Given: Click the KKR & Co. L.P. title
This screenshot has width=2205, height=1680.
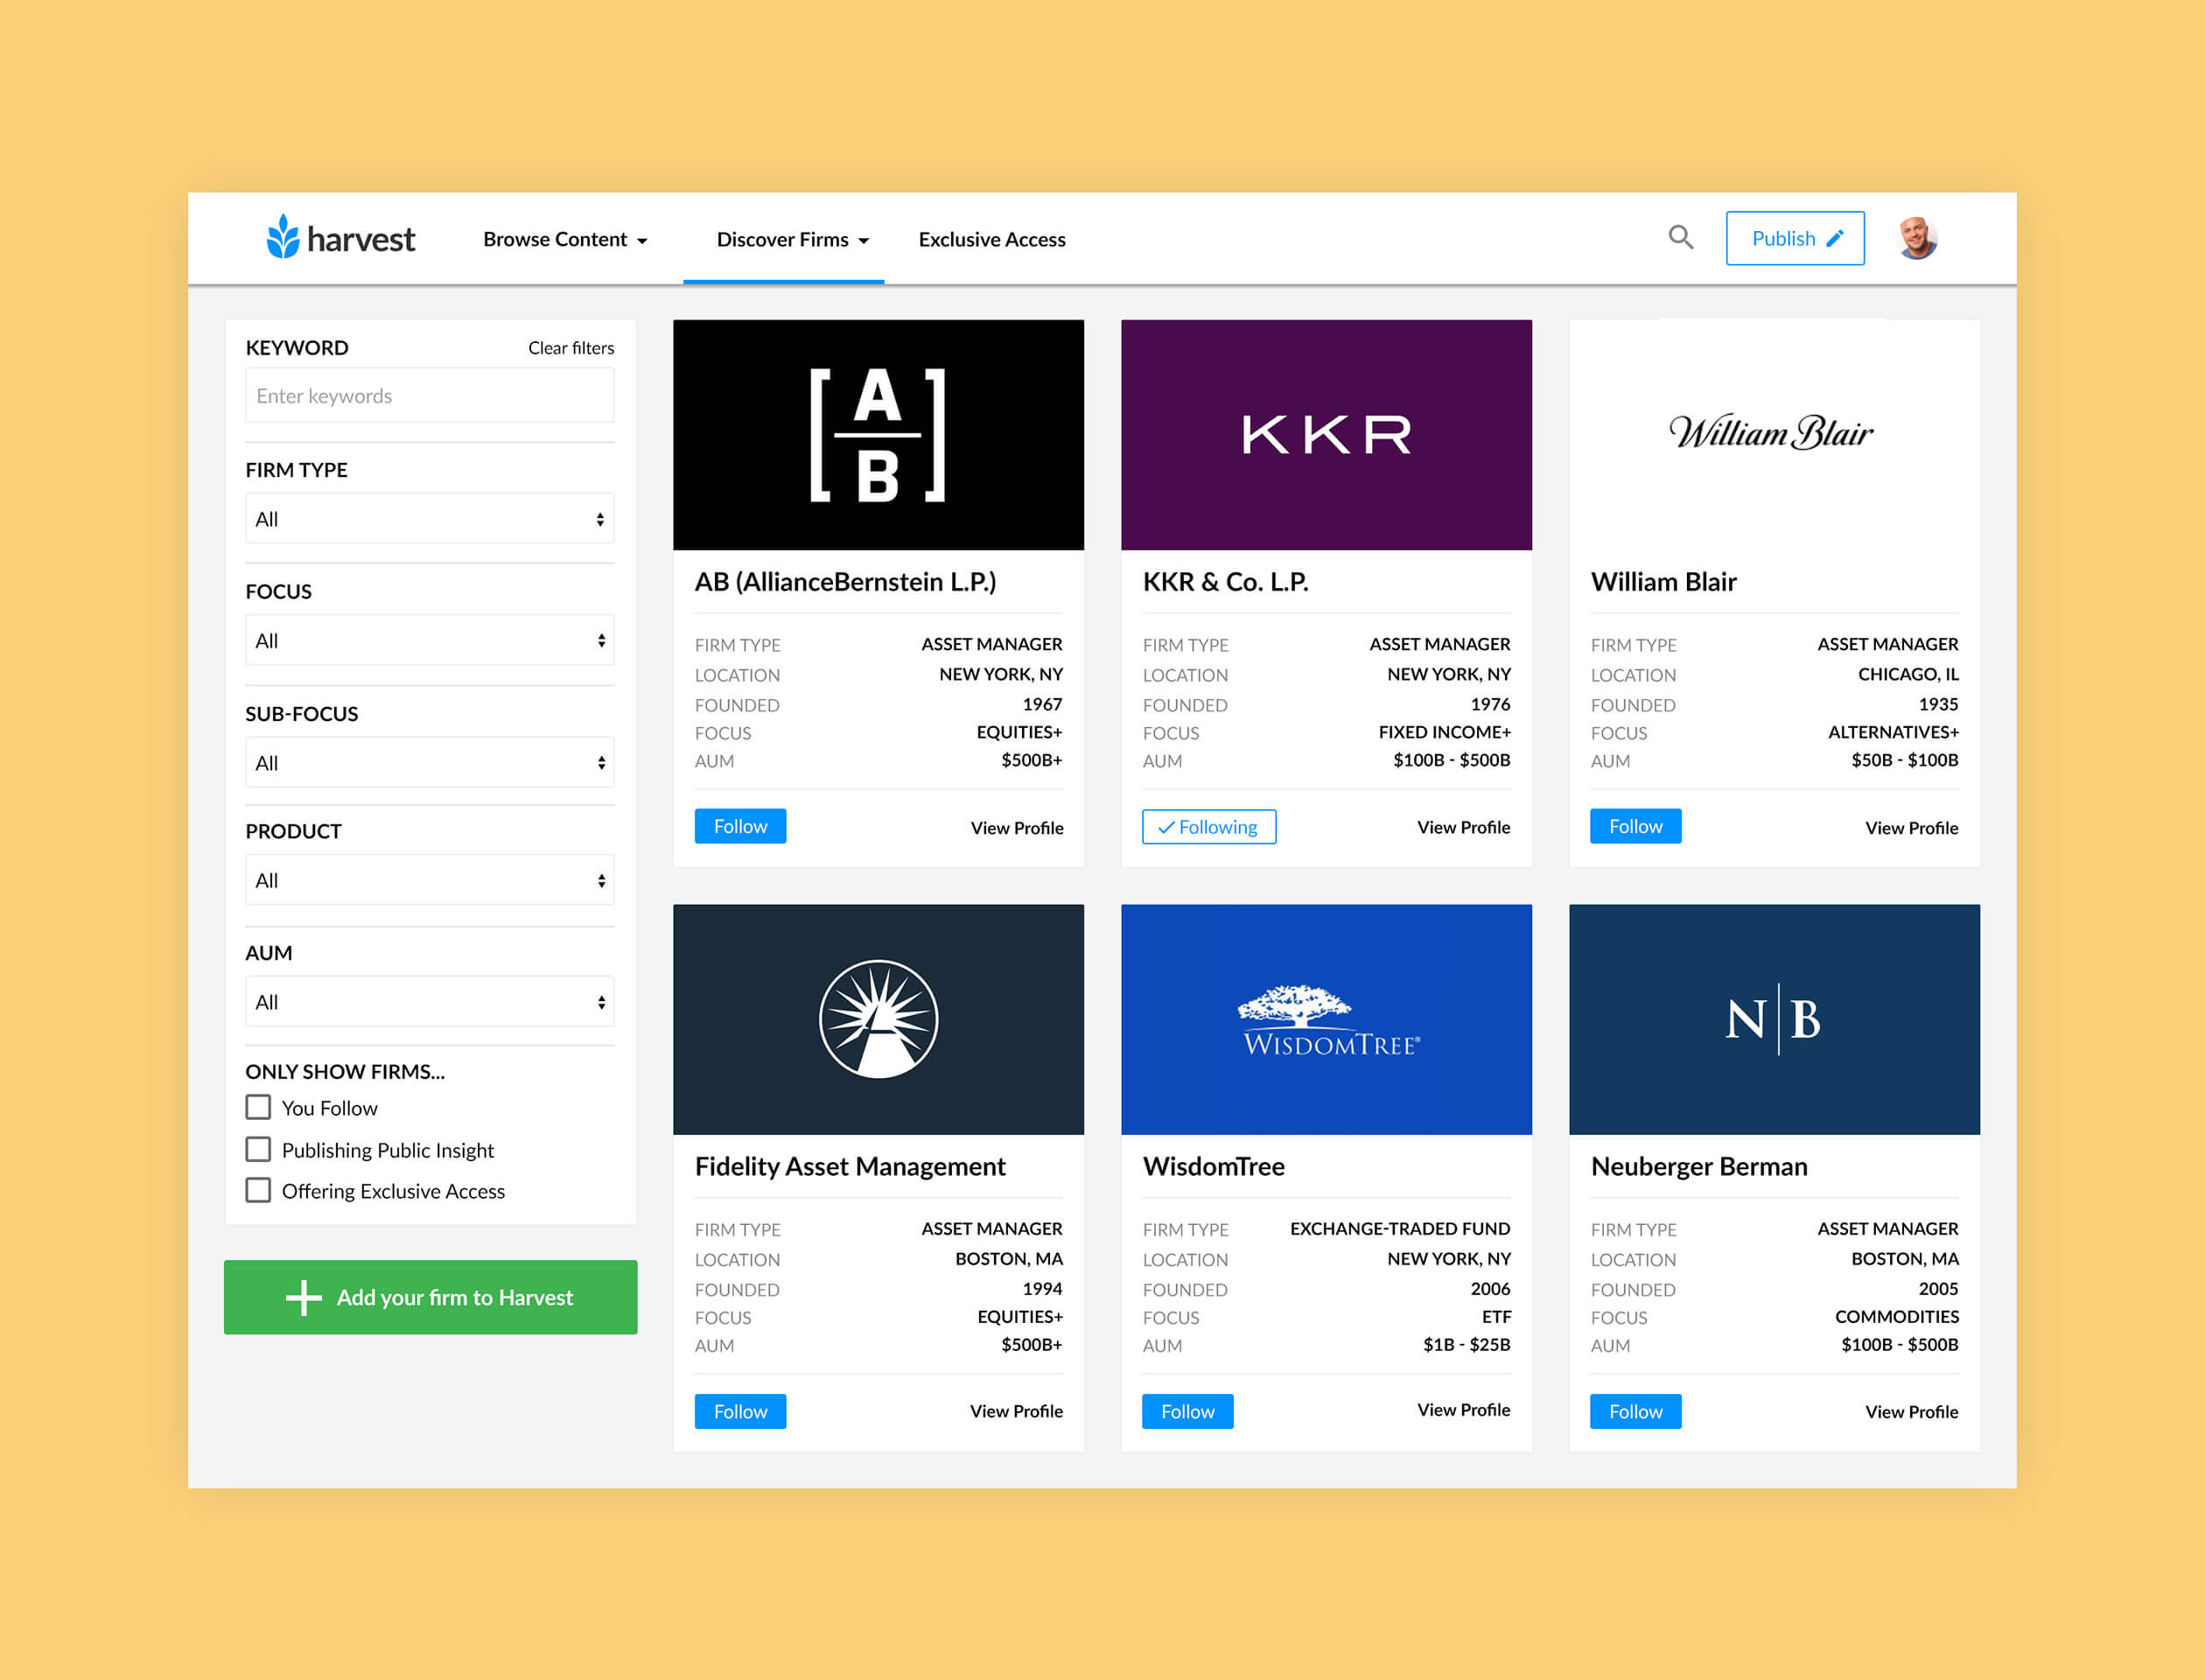Looking at the screenshot, I should tap(1226, 582).
